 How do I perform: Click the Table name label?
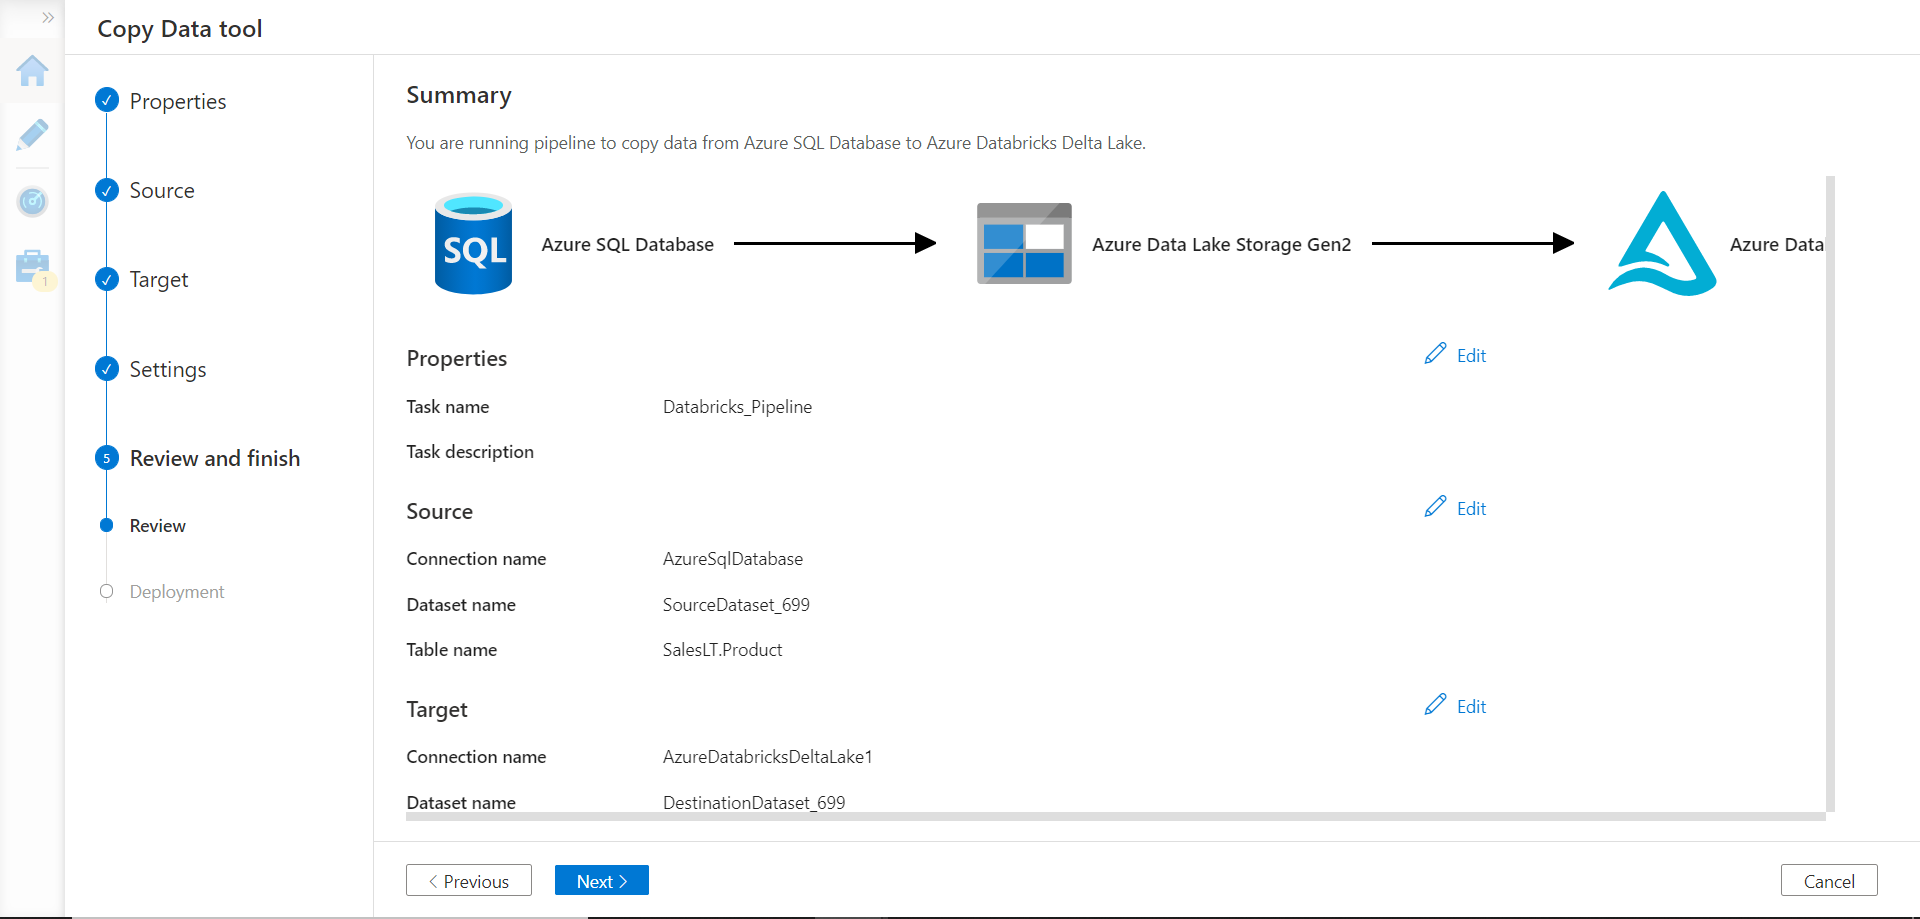[452, 650]
